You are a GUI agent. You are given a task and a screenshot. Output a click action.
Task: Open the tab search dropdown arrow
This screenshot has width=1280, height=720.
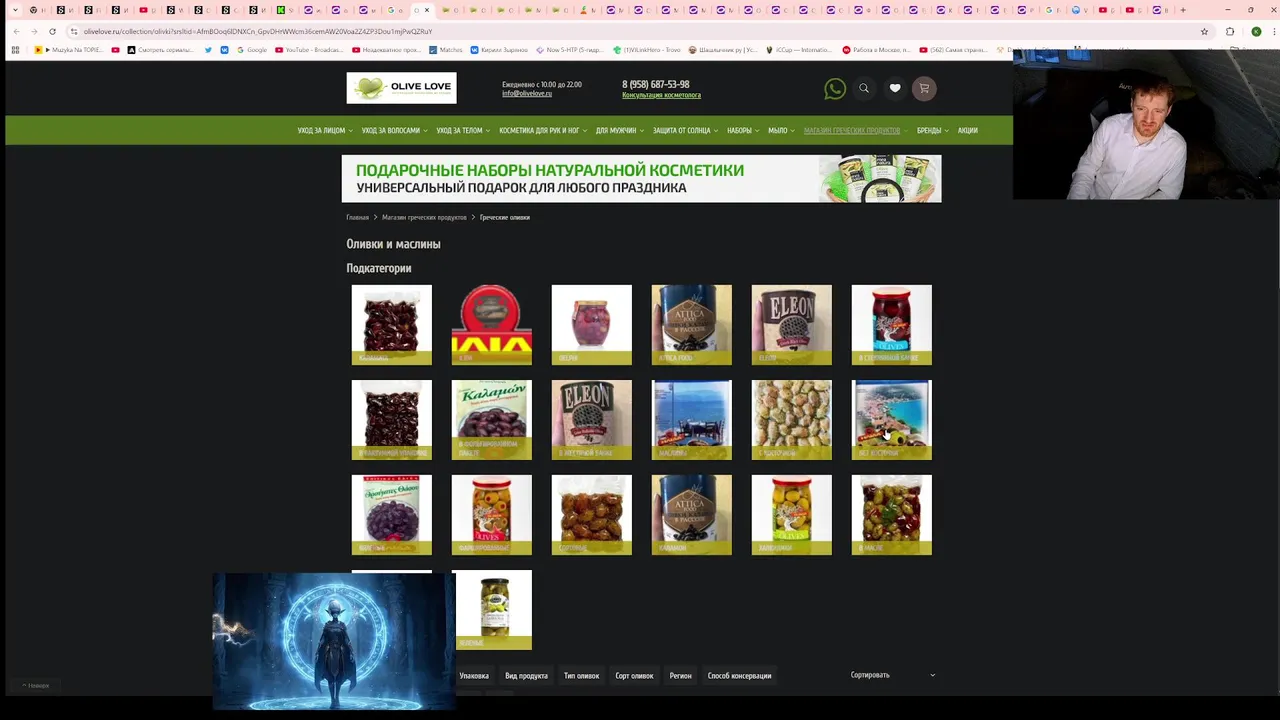pos(14,10)
